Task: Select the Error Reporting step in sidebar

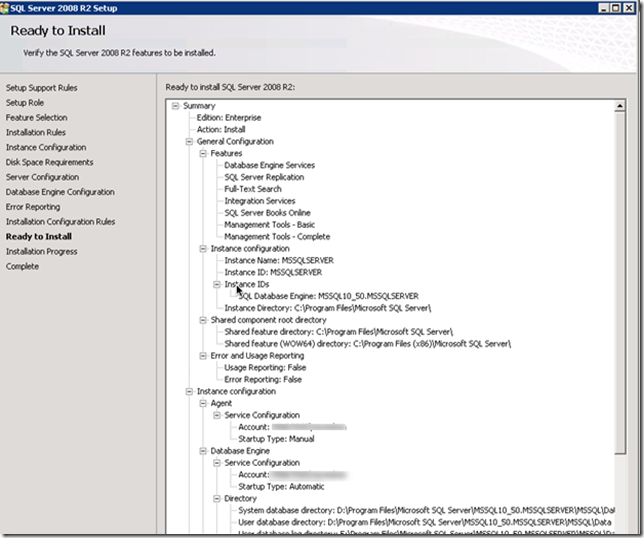Action: tap(33, 207)
